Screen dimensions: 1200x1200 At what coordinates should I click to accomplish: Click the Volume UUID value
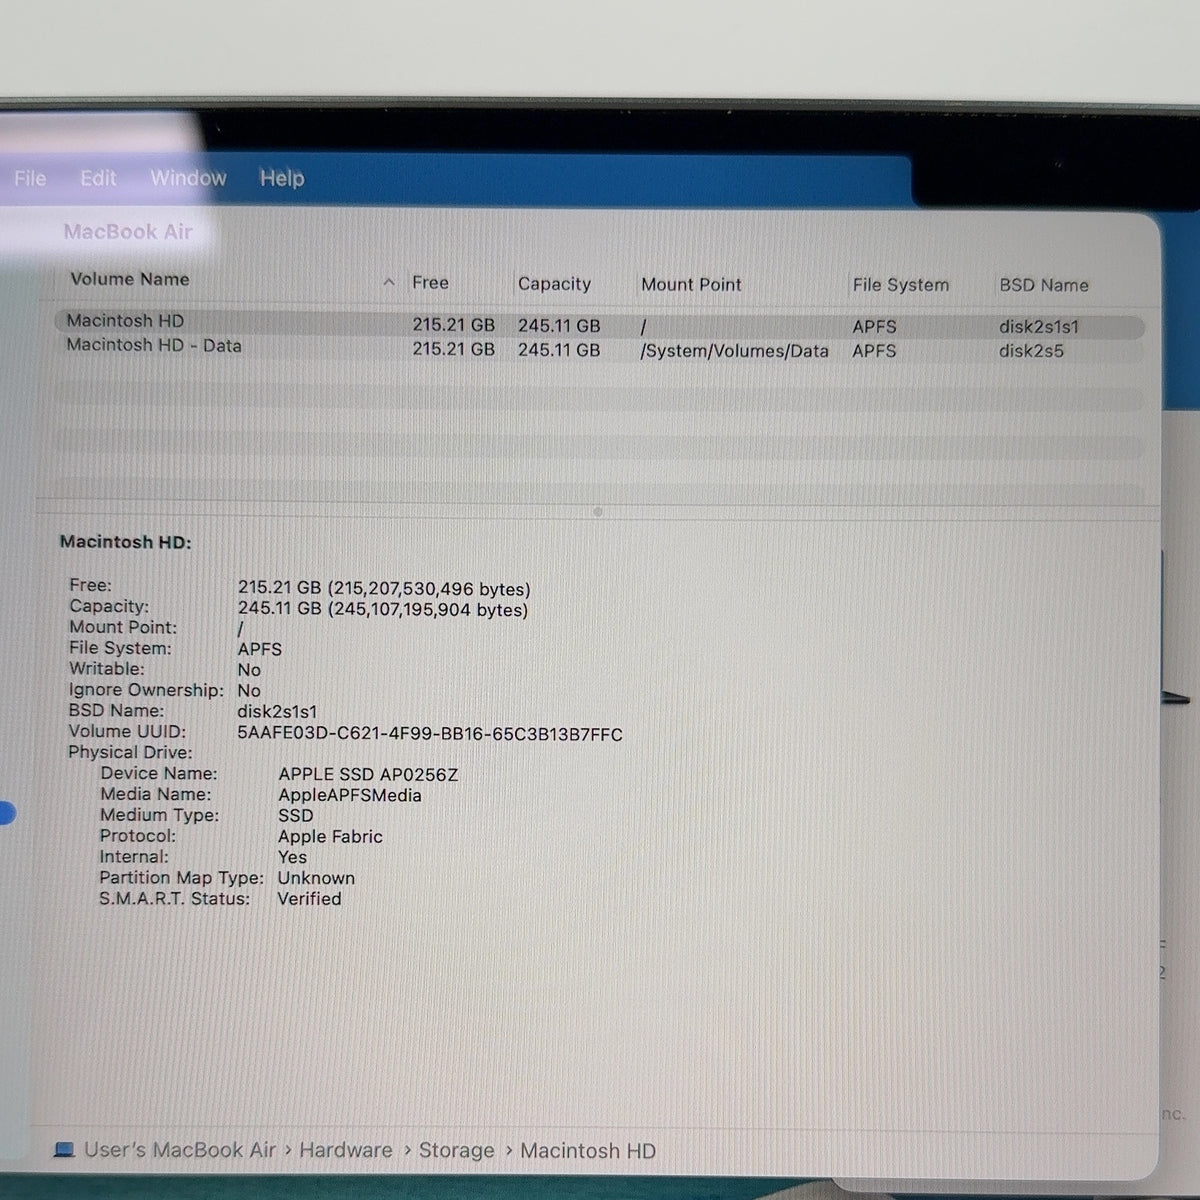coord(430,734)
